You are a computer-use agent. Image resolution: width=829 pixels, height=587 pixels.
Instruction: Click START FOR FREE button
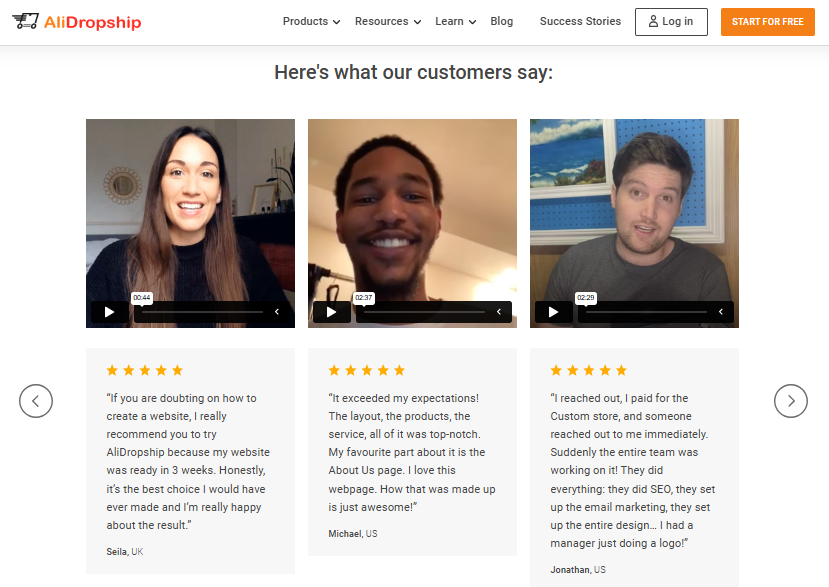(x=768, y=22)
